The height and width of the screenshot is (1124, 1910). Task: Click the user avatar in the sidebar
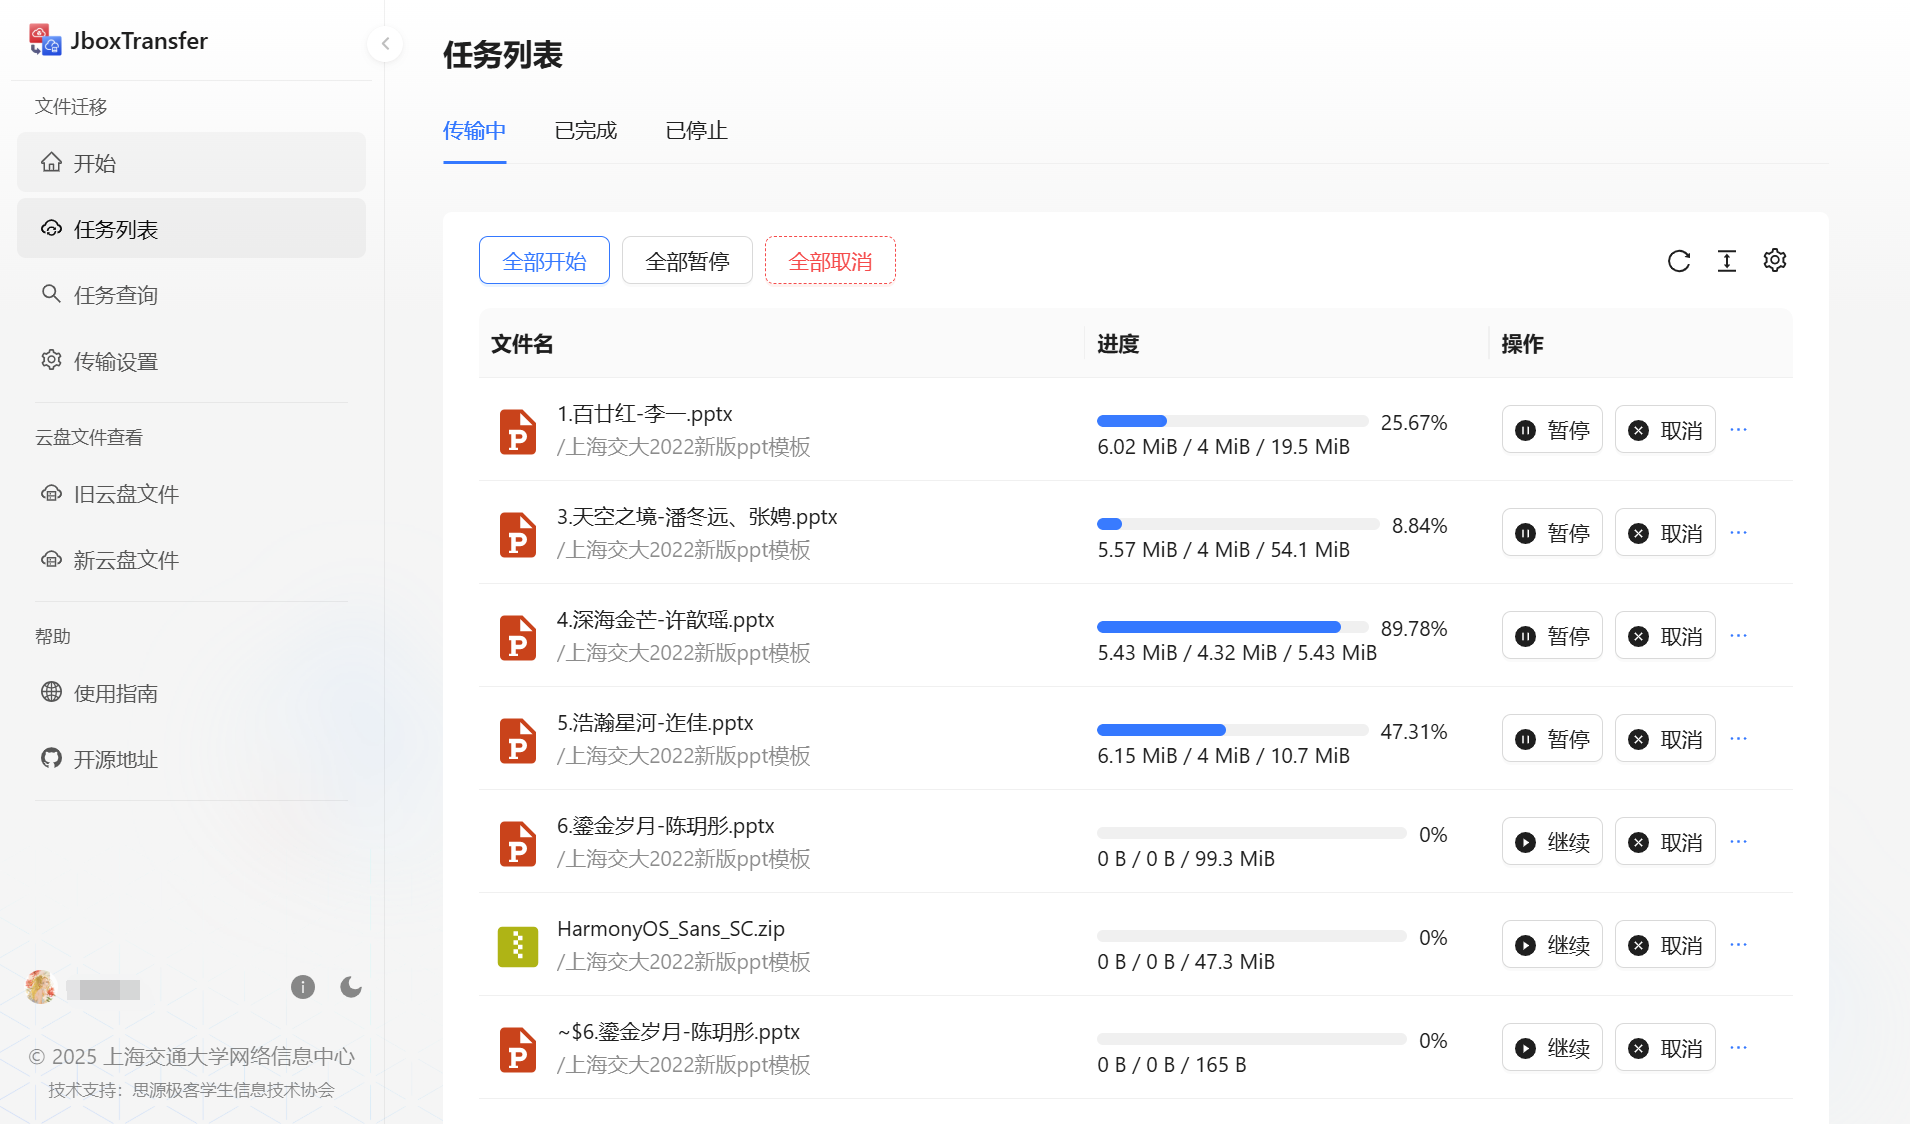click(x=41, y=987)
